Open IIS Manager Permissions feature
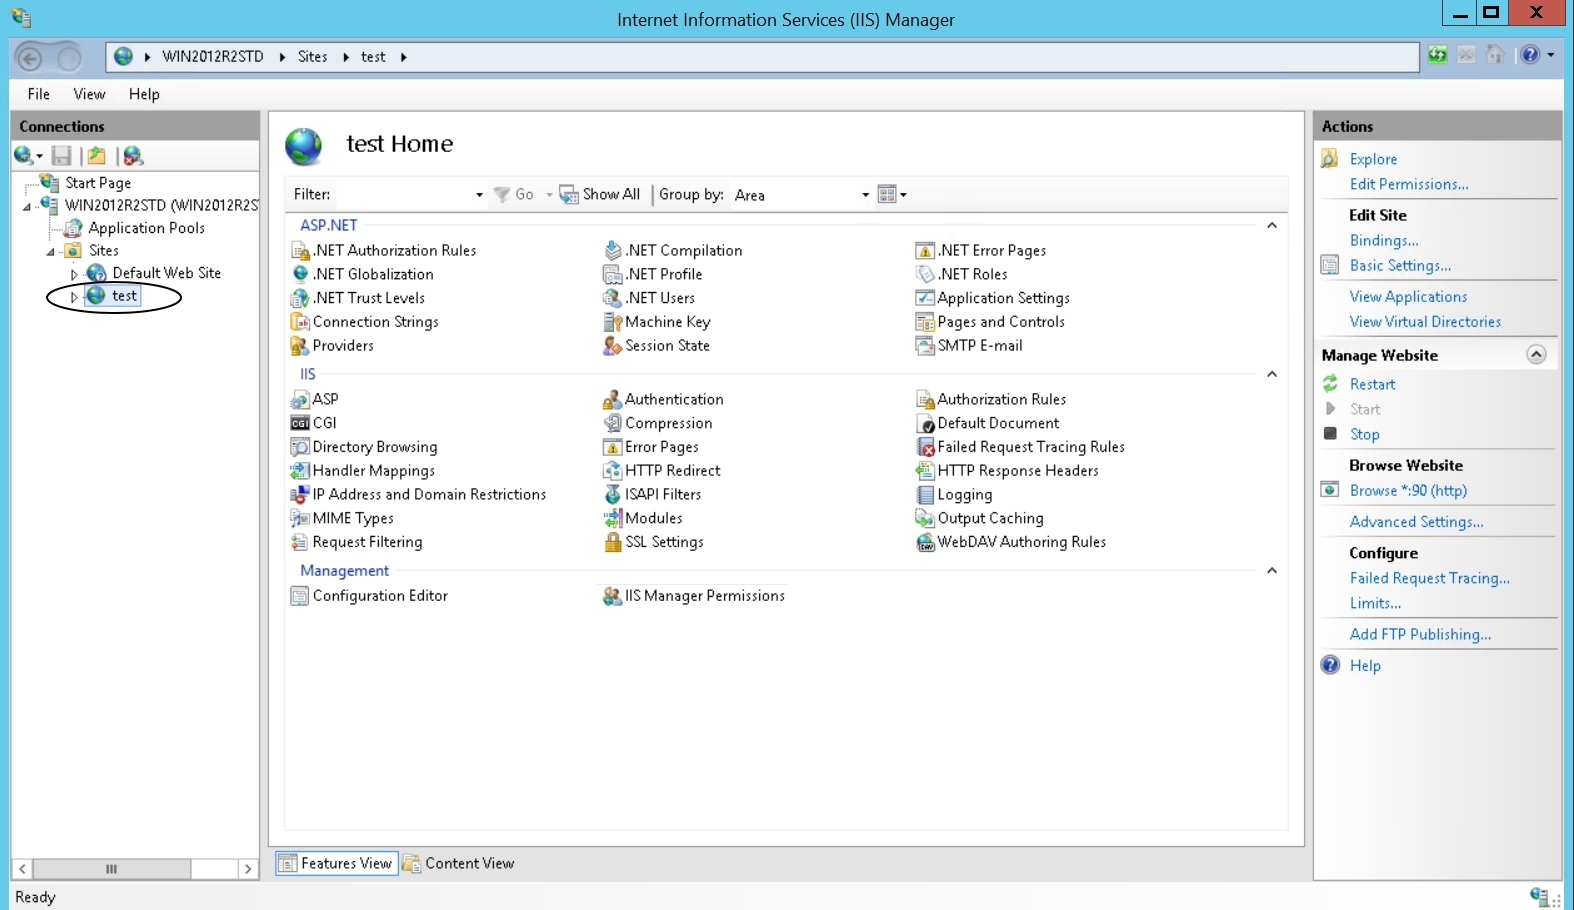Viewport: 1574px width, 910px height. click(694, 596)
